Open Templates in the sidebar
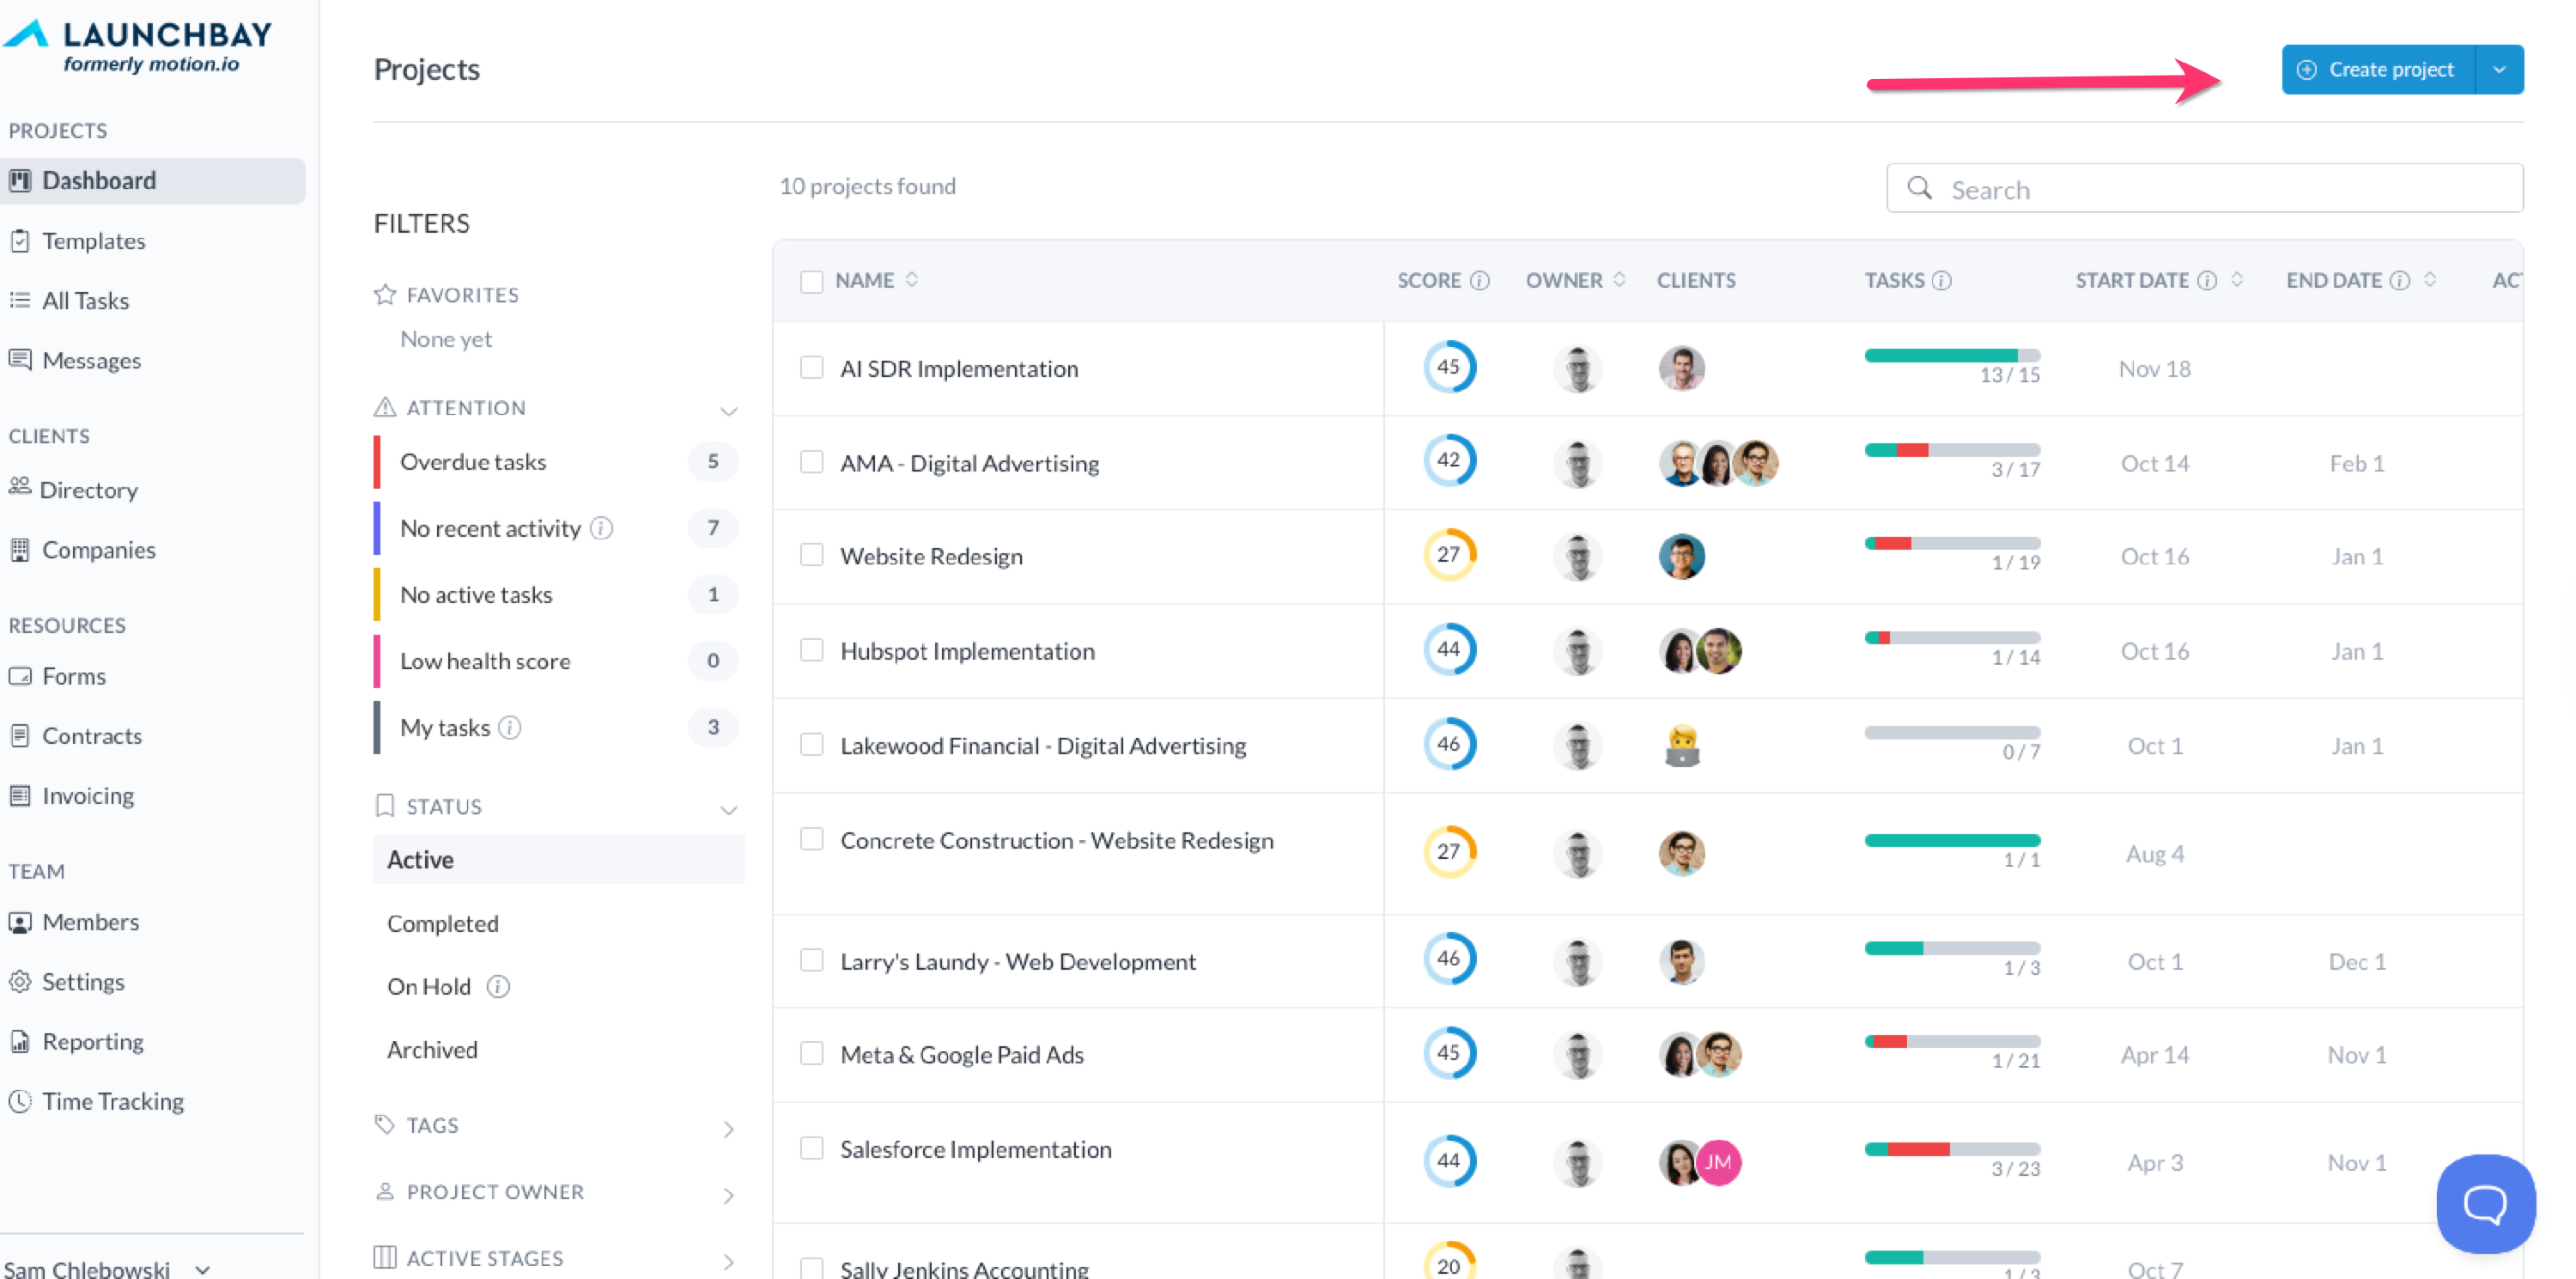This screenshot has height=1279, width=2576. coord(93,241)
